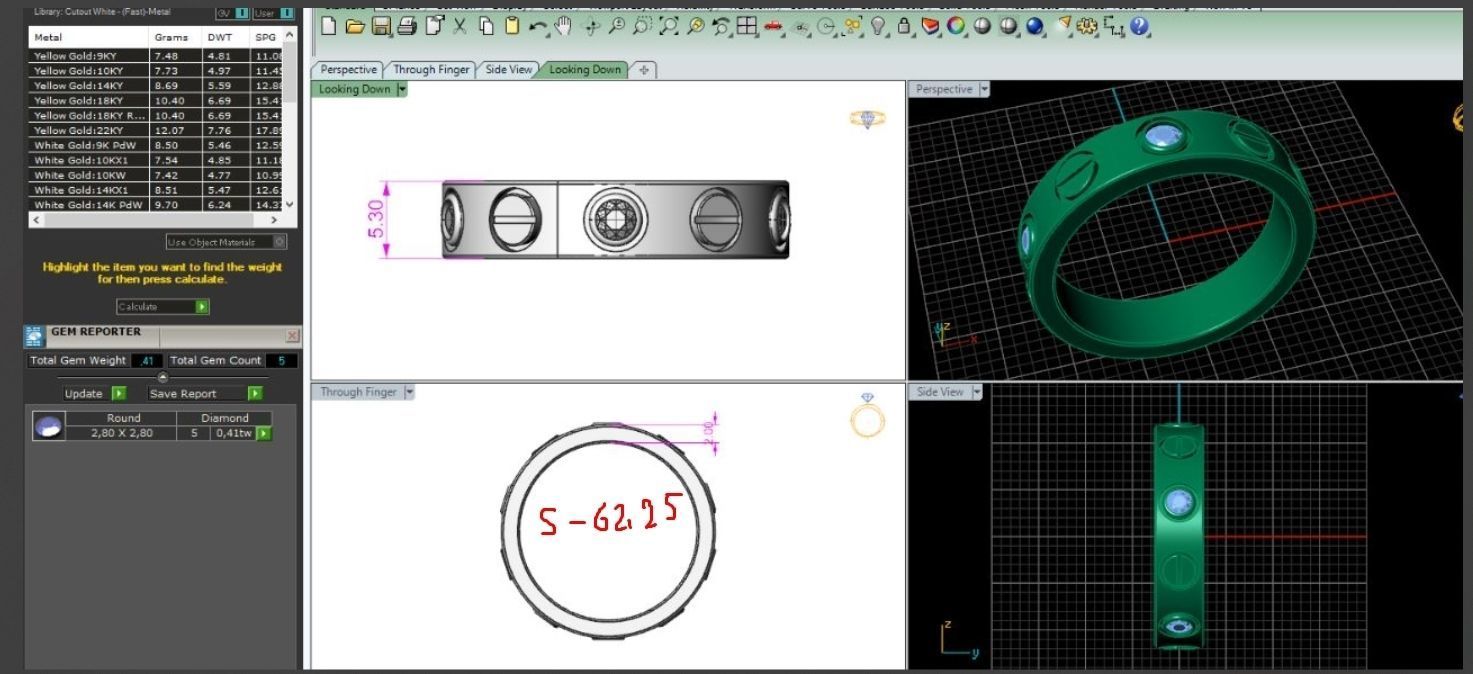Screen dimensions: 1473x674
Task: Click the DWT column header
Action: (x=227, y=37)
